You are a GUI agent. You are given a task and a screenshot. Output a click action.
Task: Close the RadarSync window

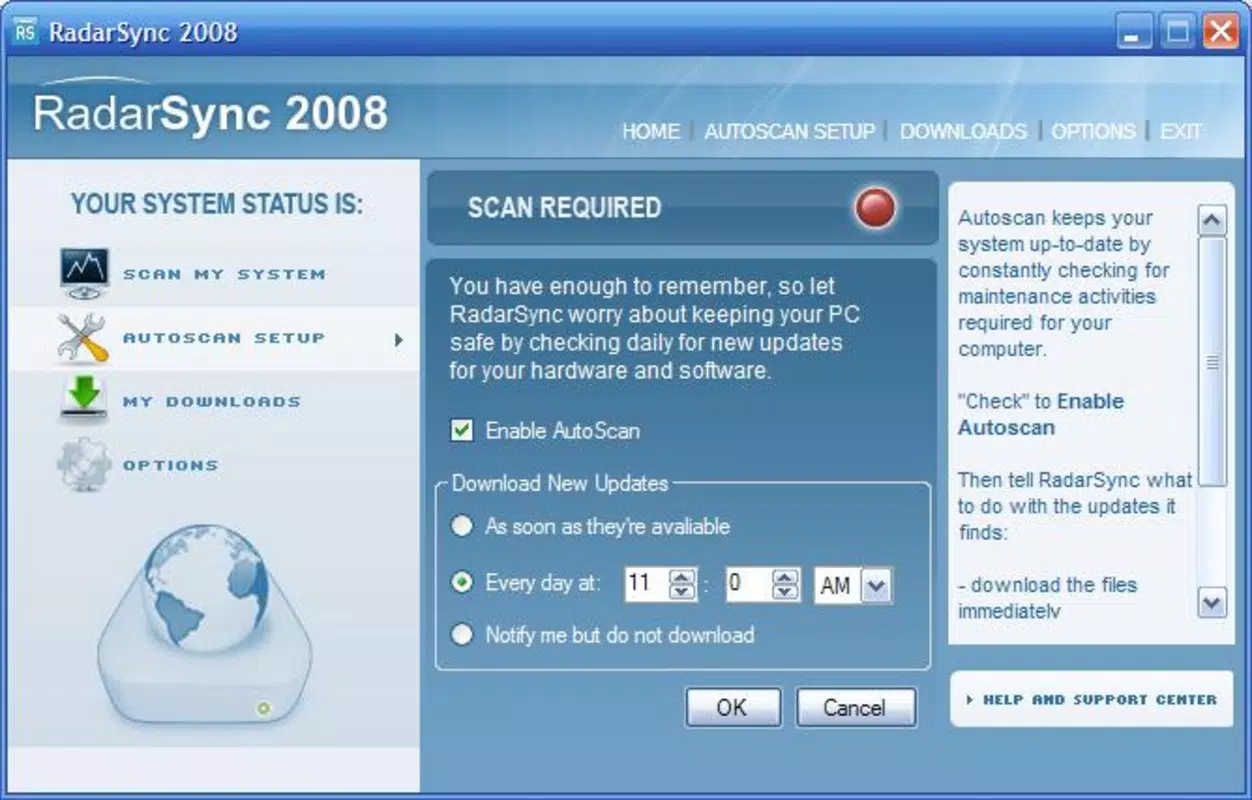1221,32
